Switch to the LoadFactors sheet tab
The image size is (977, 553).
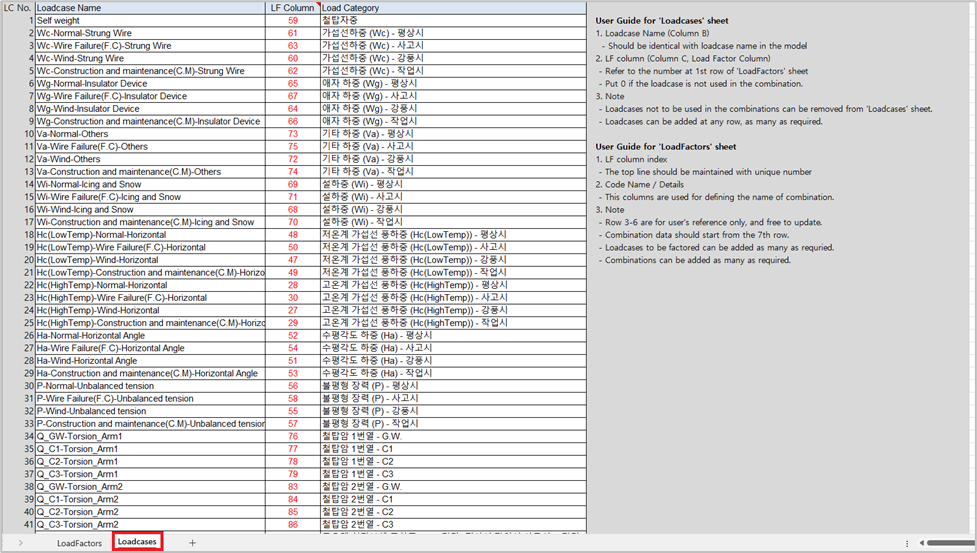pyautogui.click(x=79, y=543)
